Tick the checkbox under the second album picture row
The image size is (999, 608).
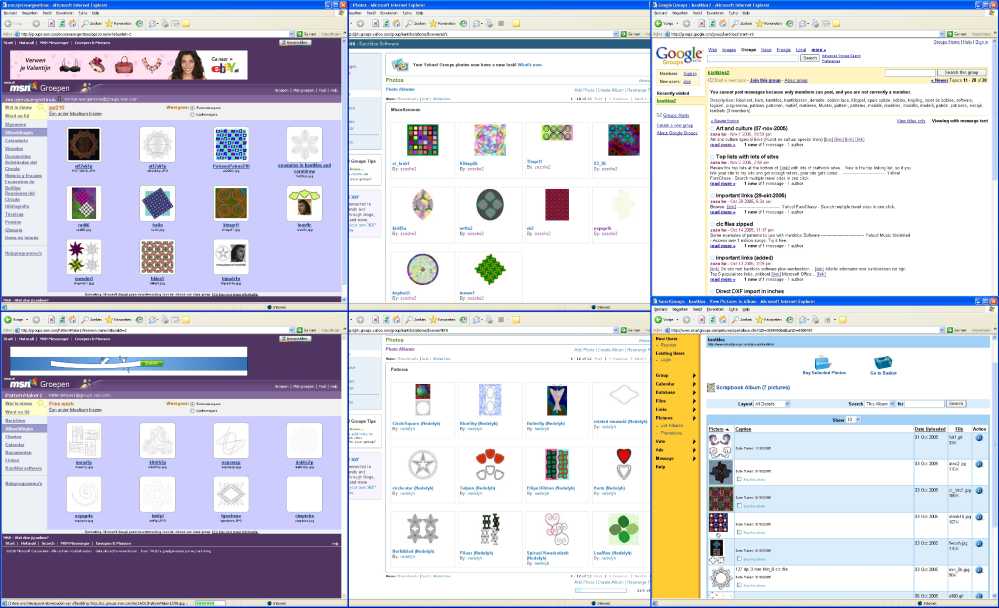coord(738,481)
